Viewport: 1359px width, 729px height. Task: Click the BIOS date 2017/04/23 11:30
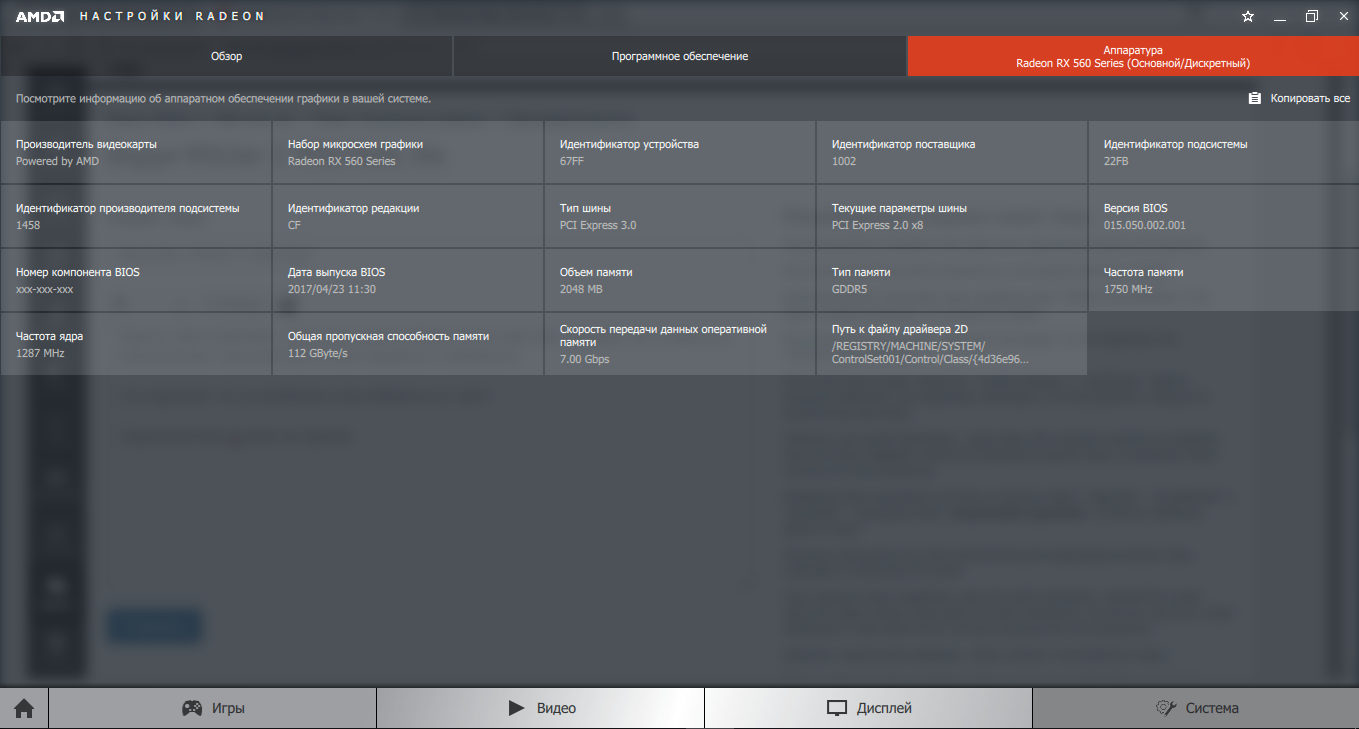(x=332, y=289)
